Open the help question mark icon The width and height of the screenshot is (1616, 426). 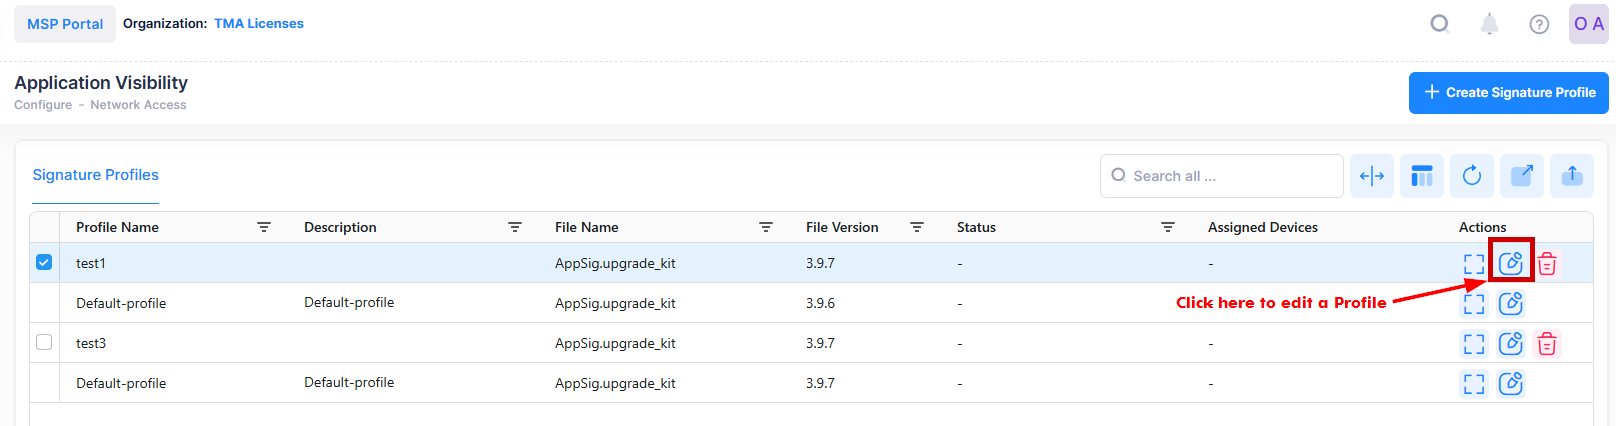coord(1539,24)
